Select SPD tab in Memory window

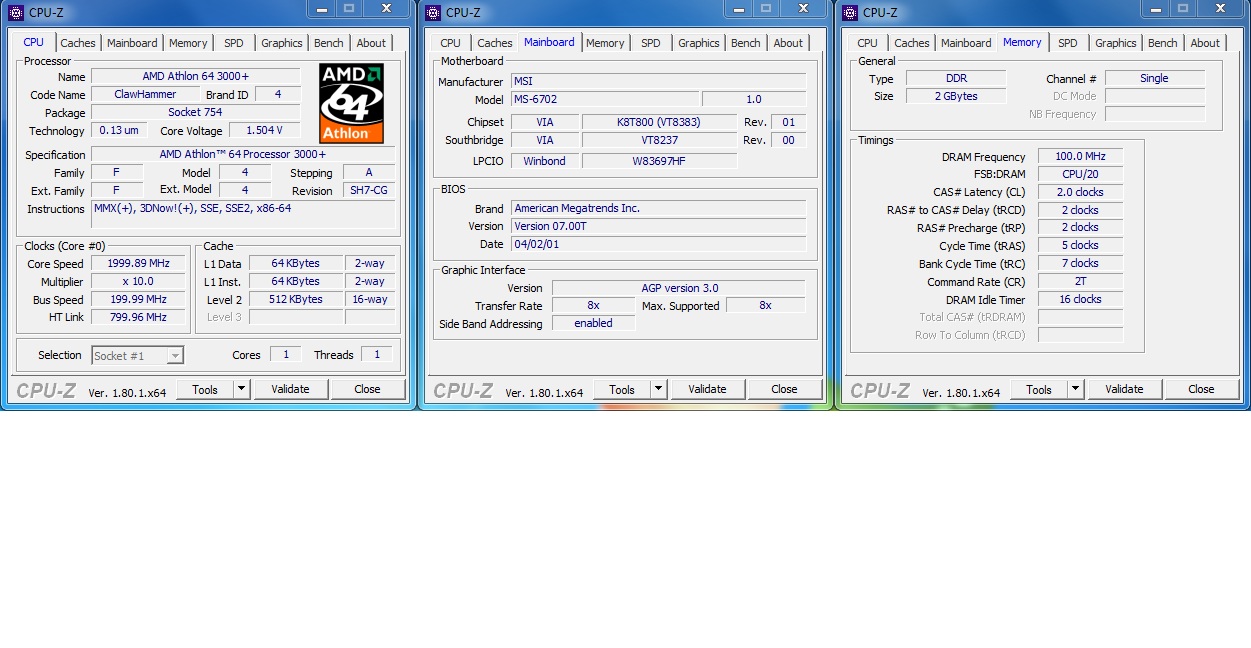(x=1067, y=43)
